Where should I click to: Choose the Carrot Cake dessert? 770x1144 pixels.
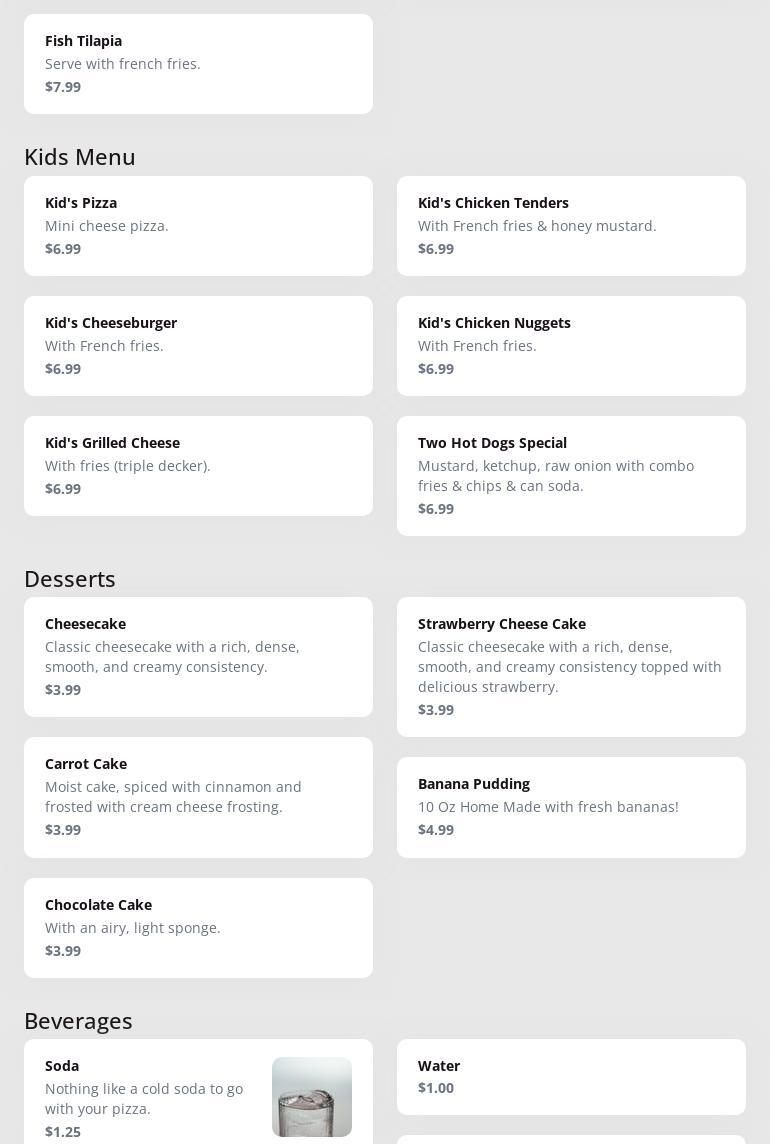point(198,796)
